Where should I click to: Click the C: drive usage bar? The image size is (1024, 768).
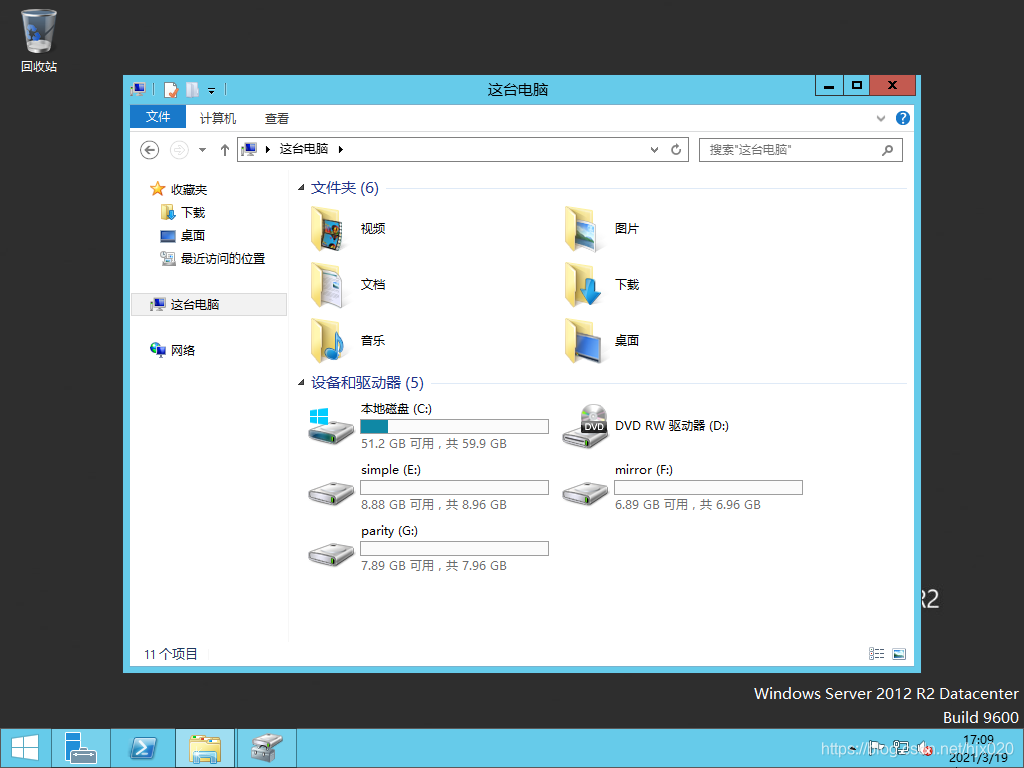coord(455,426)
